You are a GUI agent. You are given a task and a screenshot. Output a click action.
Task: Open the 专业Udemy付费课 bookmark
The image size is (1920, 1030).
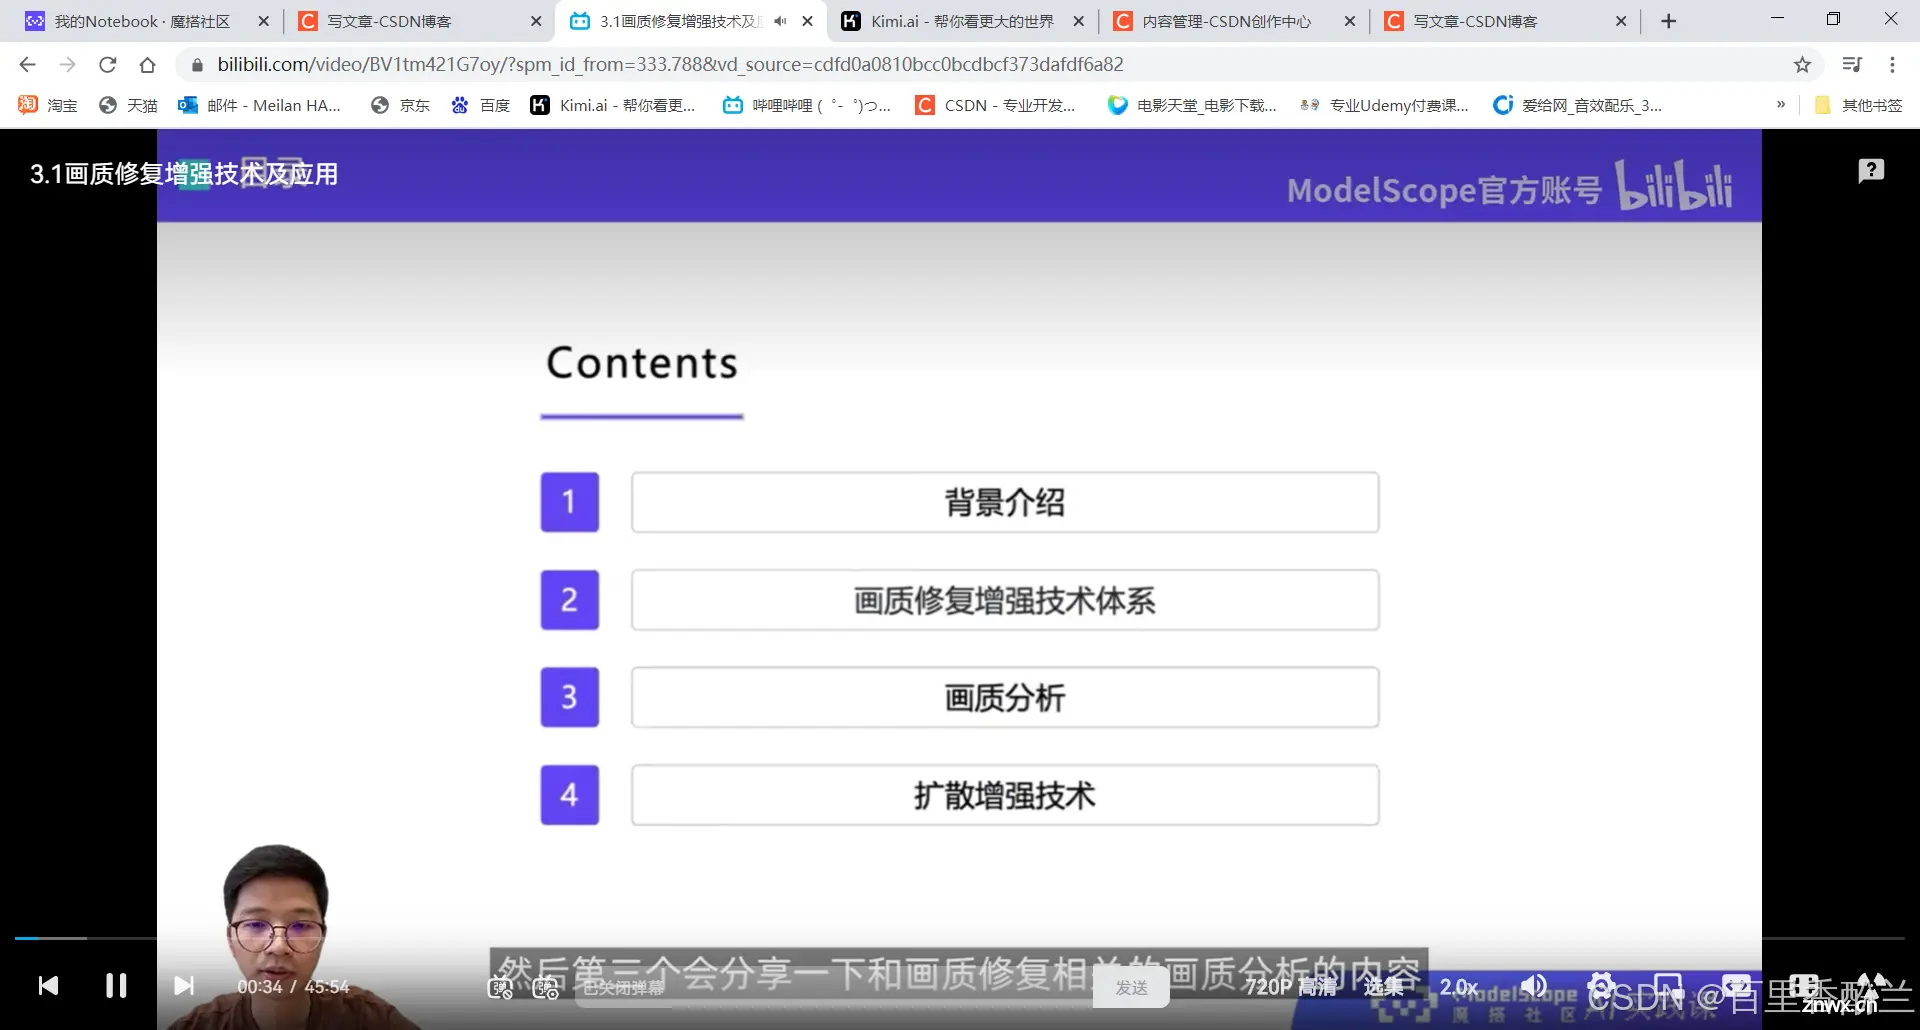tap(1385, 105)
